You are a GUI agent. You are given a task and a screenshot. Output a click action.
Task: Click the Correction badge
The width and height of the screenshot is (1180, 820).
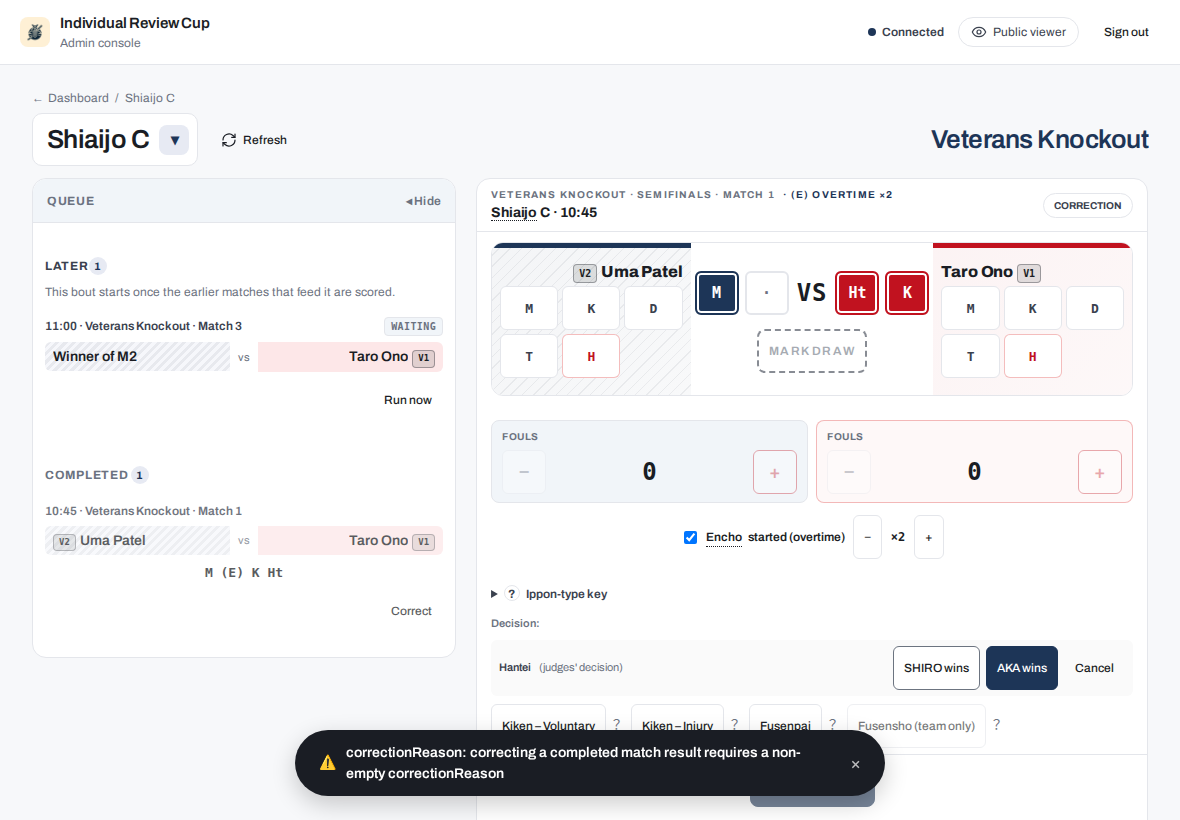click(x=1087, y=205)
